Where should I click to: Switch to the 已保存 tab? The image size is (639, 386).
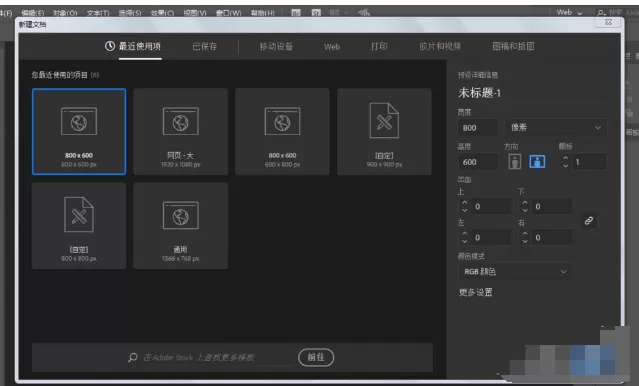click(205, 46)
